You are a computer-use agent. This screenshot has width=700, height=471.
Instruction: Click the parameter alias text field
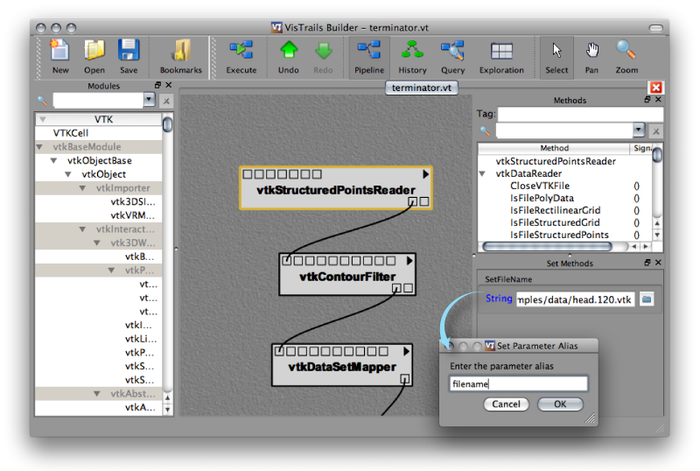point(517,383)
